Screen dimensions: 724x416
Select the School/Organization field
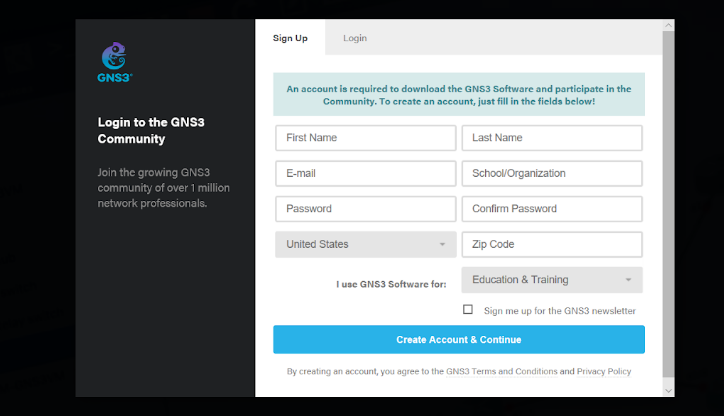pyautogui.click(x=552, y=173)
